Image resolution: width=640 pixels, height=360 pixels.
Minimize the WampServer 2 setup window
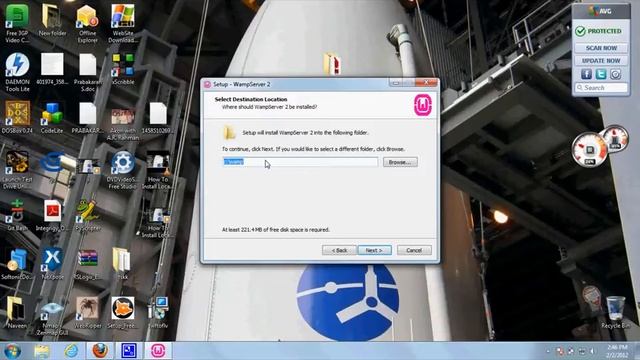(395, 83)
